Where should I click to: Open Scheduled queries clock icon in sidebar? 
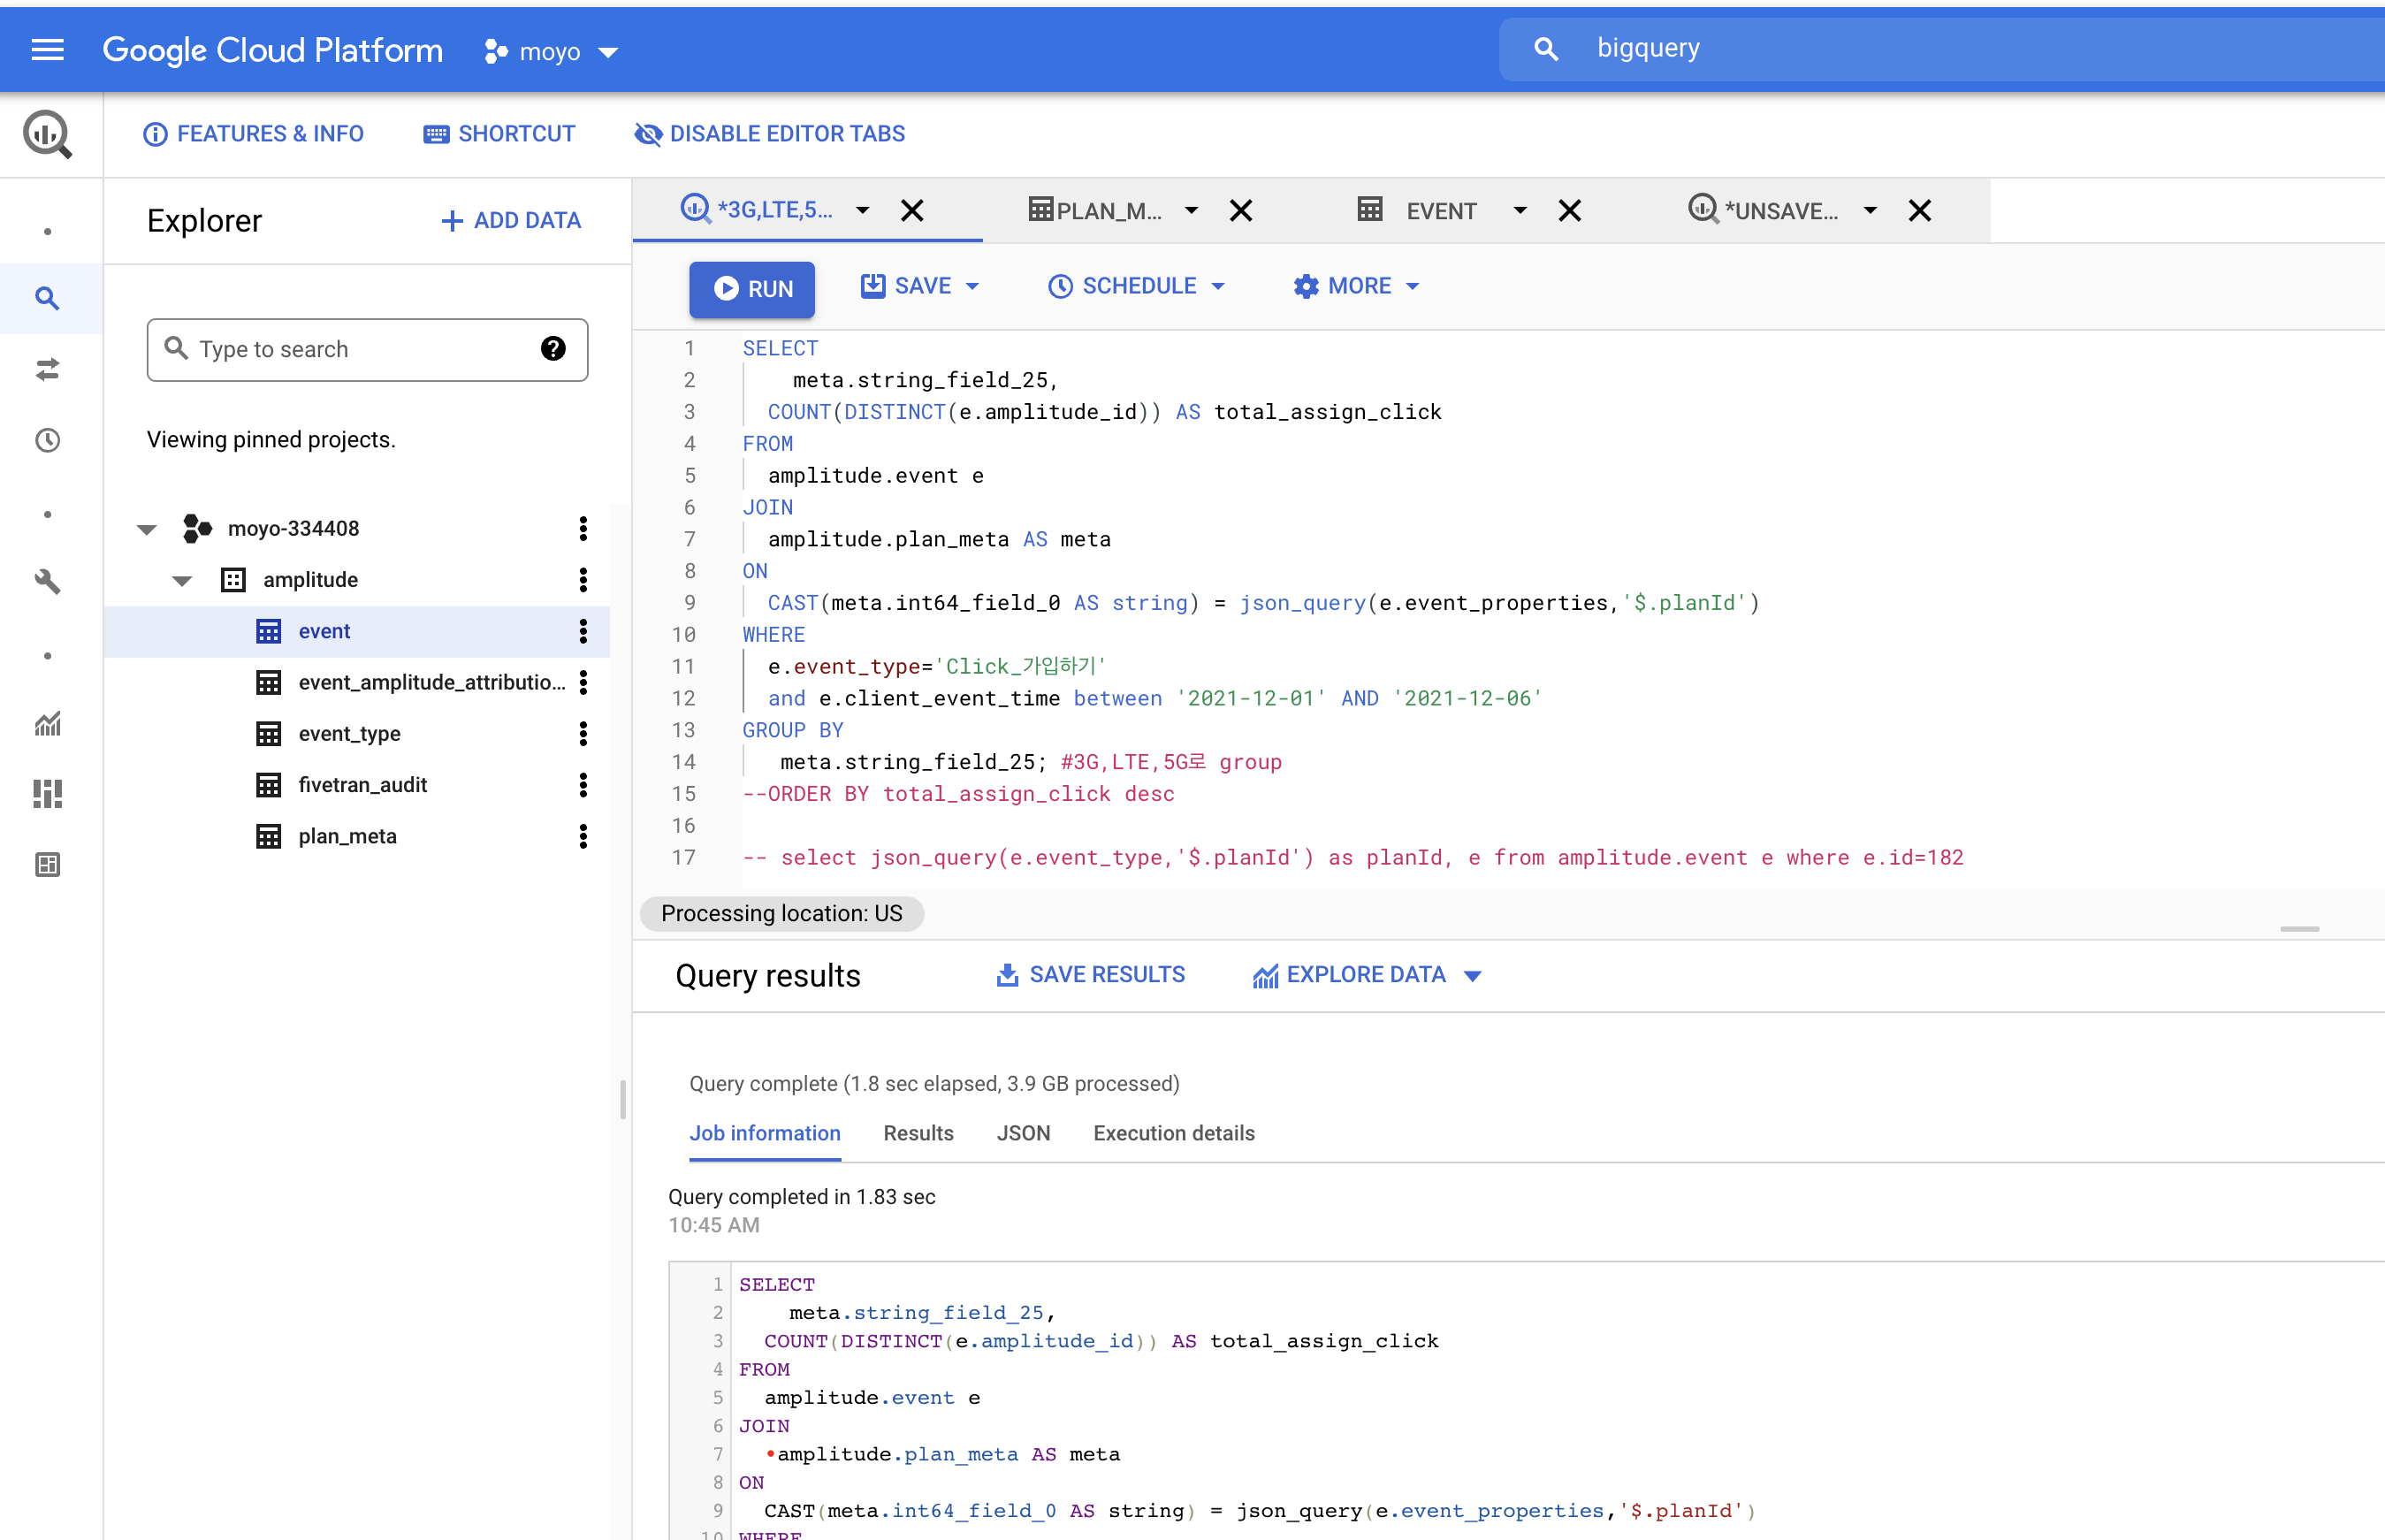tap(47, 440)
